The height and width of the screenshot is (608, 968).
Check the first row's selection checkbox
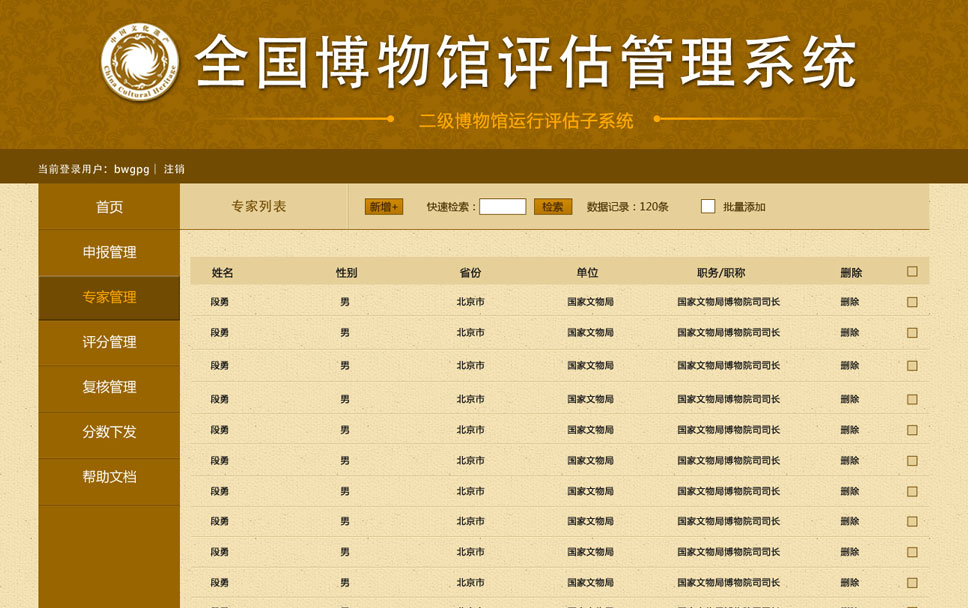(912, 302)
